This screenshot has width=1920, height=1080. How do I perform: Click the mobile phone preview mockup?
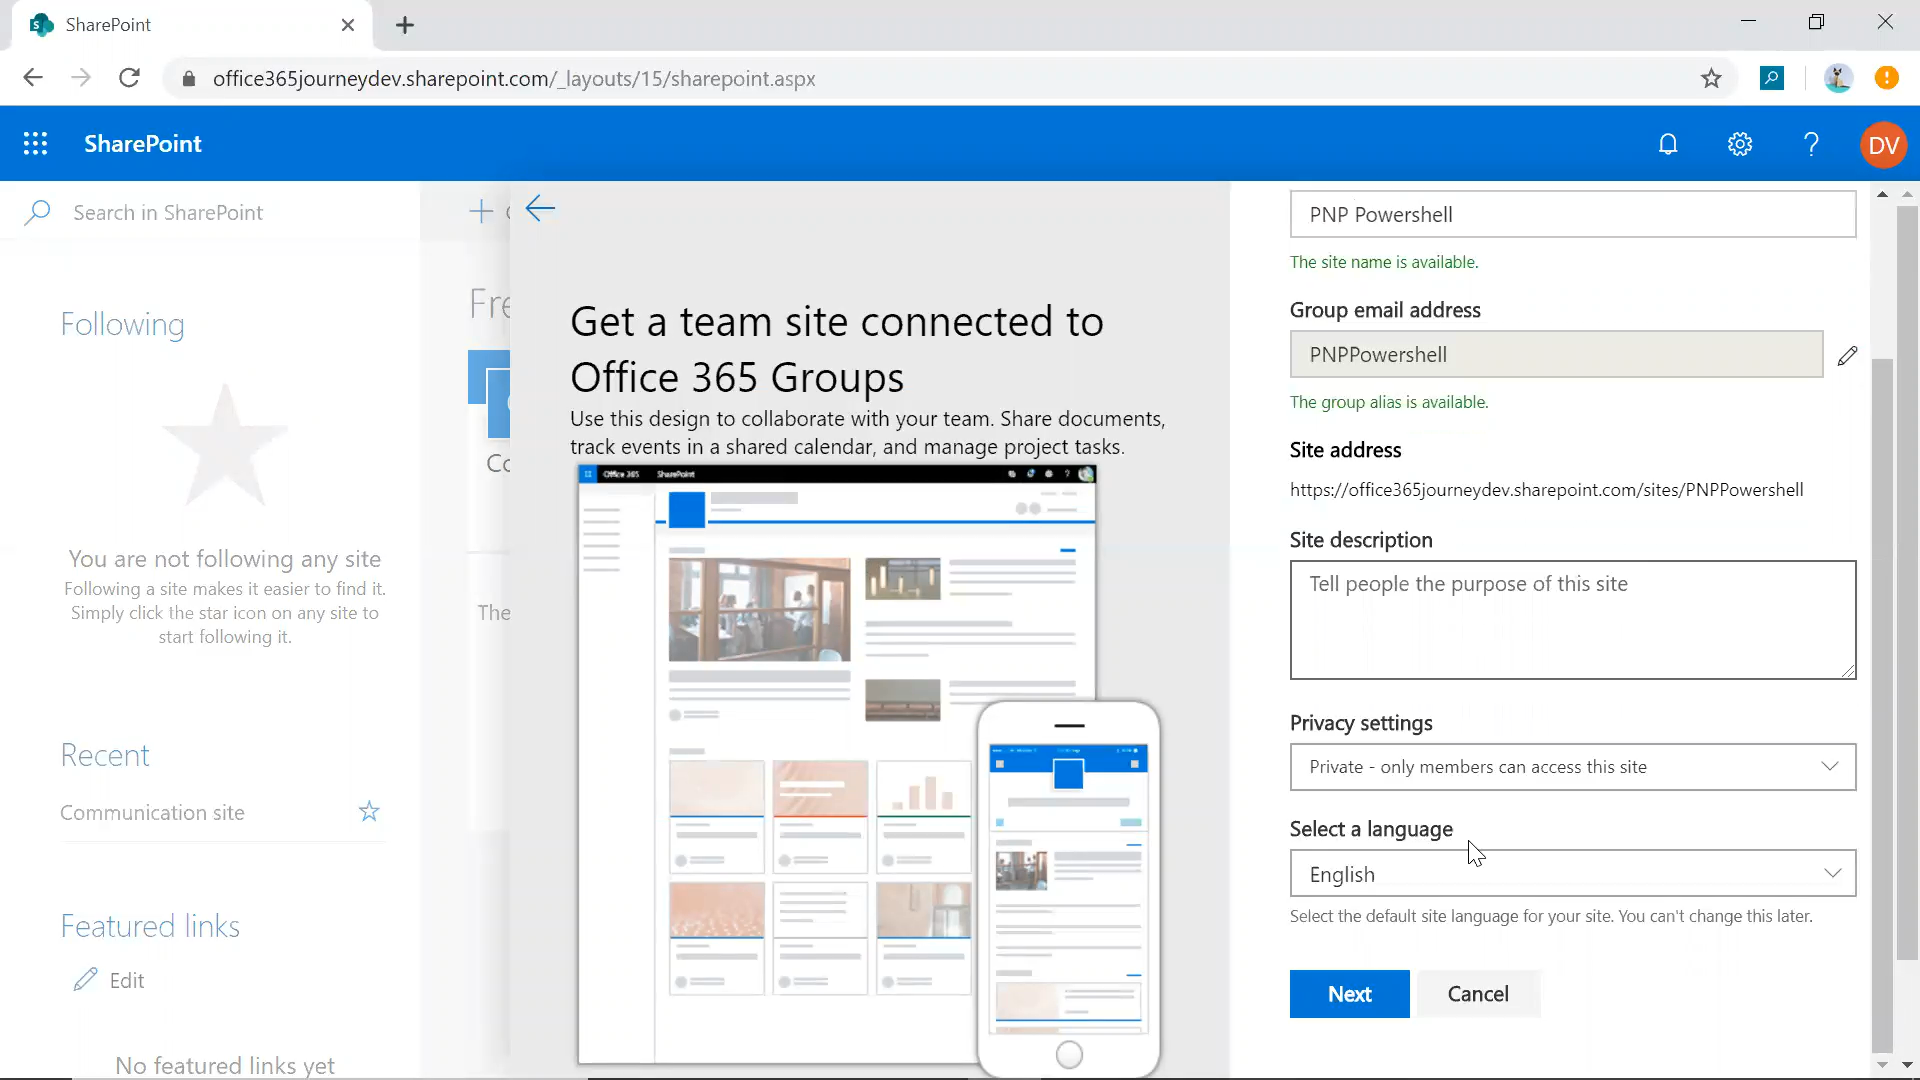[x=1069, y=890]
